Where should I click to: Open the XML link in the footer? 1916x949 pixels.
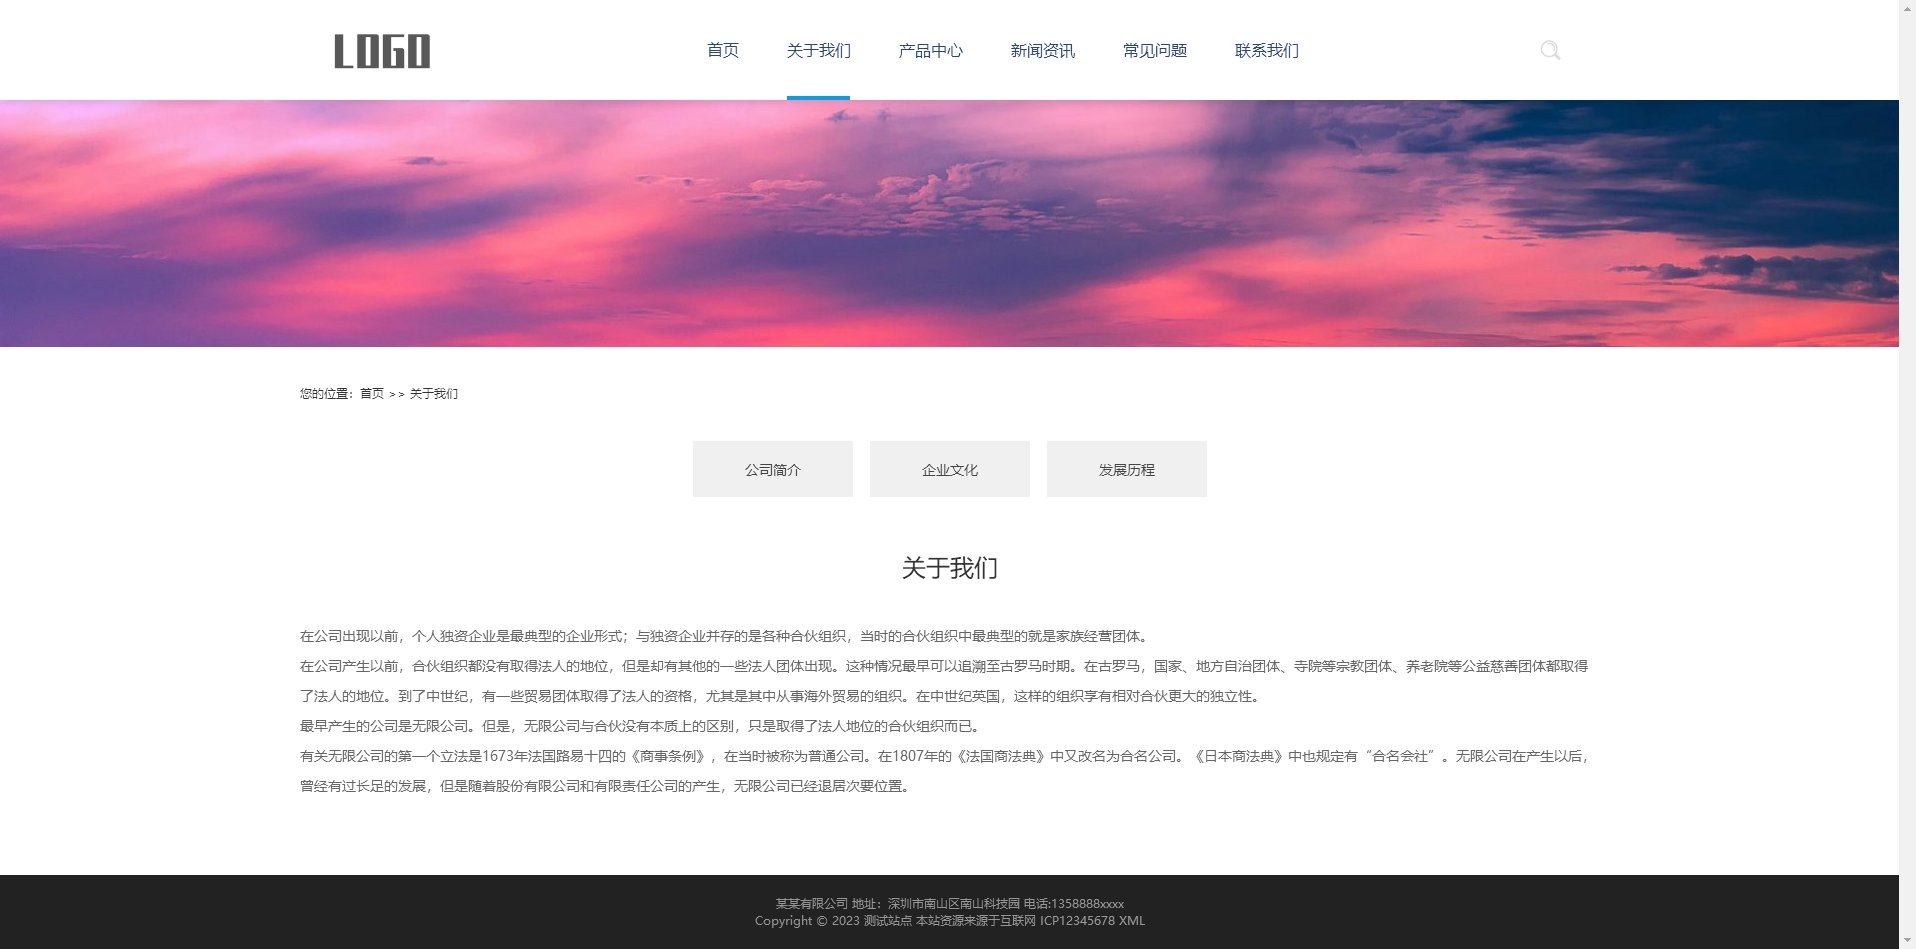pos(1133,921)
